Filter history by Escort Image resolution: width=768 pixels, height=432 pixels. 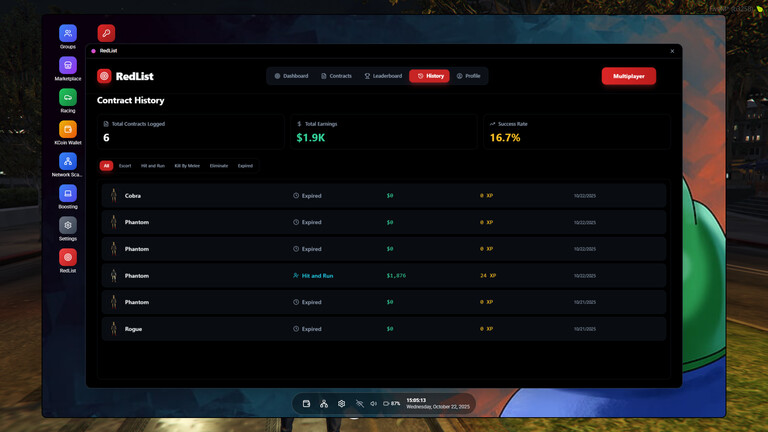point(125,166)
